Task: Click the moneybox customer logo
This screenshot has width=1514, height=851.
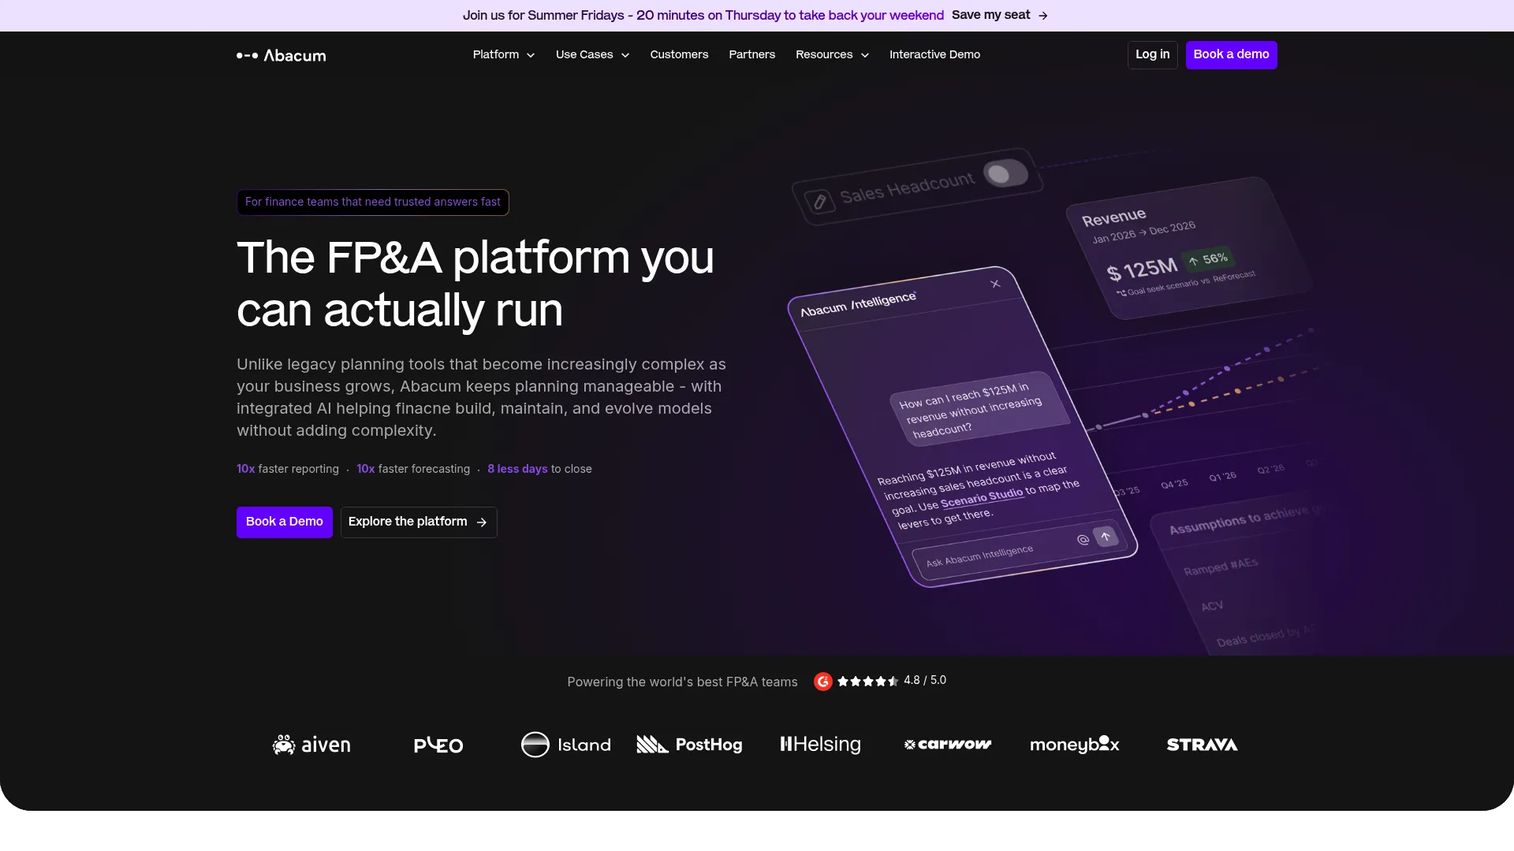Action: (1074, 744)
